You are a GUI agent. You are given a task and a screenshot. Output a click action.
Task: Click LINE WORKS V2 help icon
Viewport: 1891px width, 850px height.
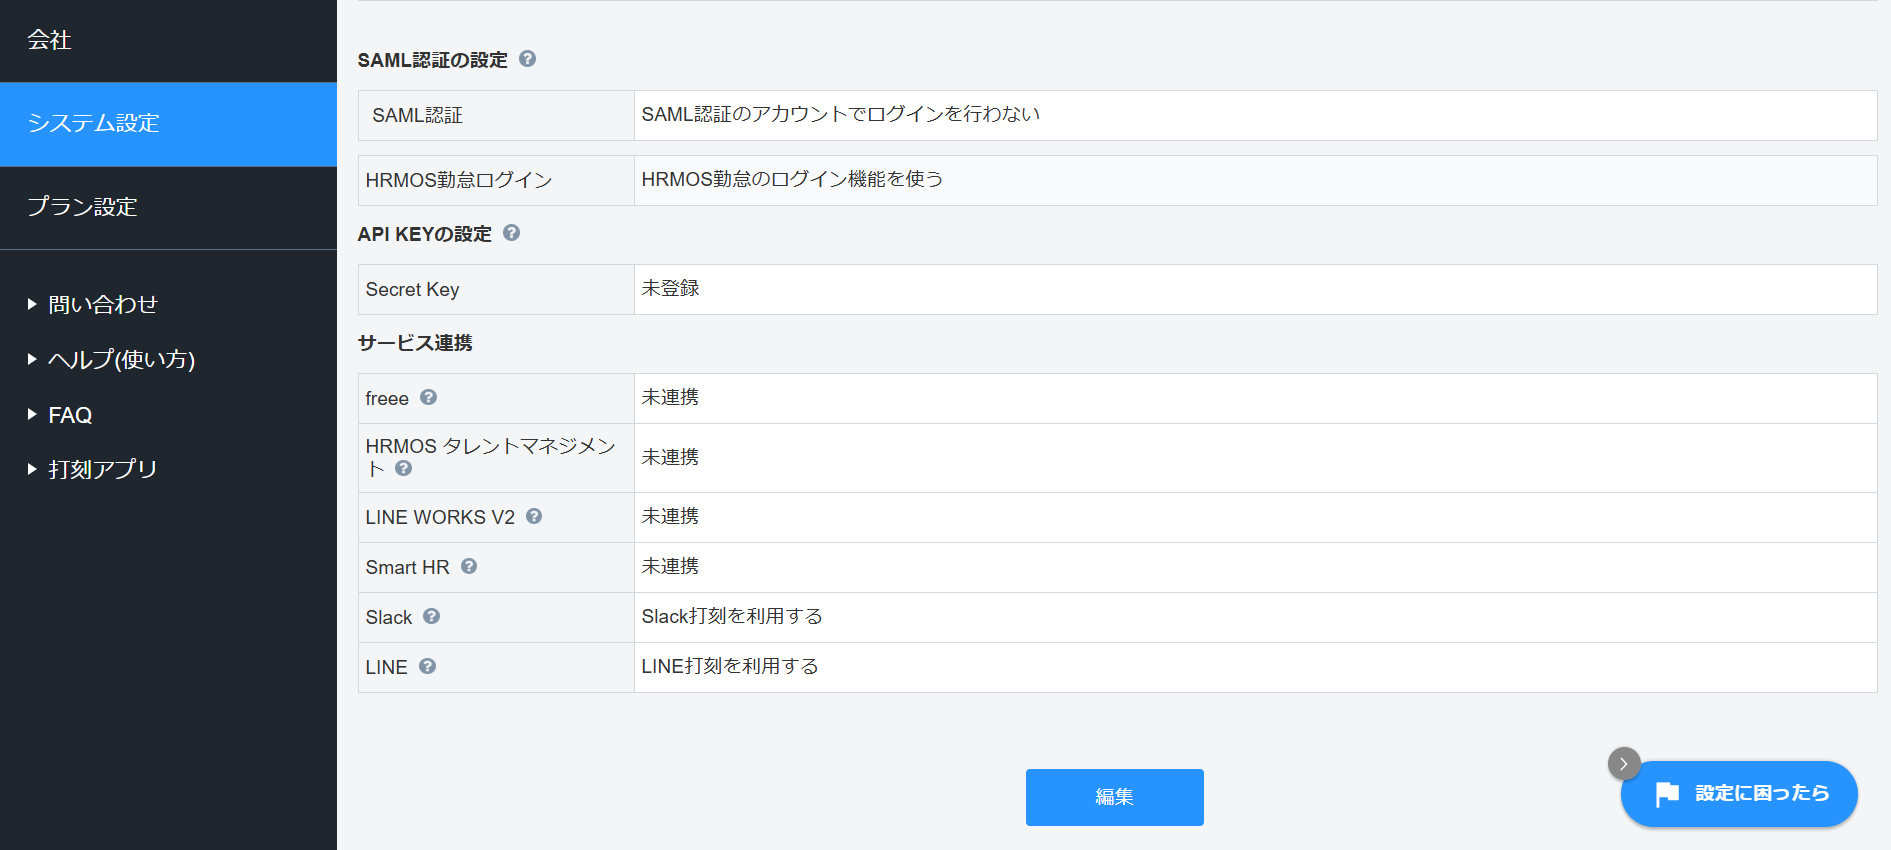click(x=534, y=516)
